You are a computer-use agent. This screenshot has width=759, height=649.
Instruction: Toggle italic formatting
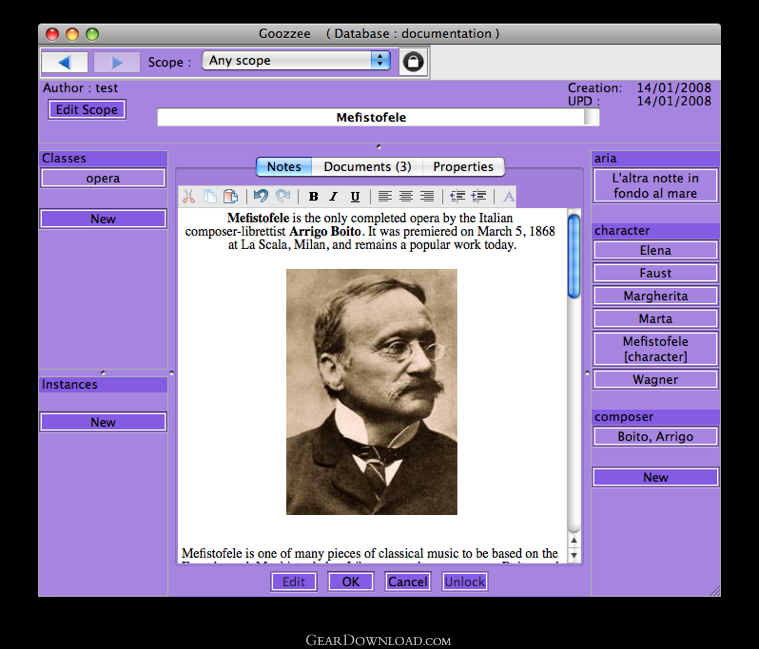[334, 196]
